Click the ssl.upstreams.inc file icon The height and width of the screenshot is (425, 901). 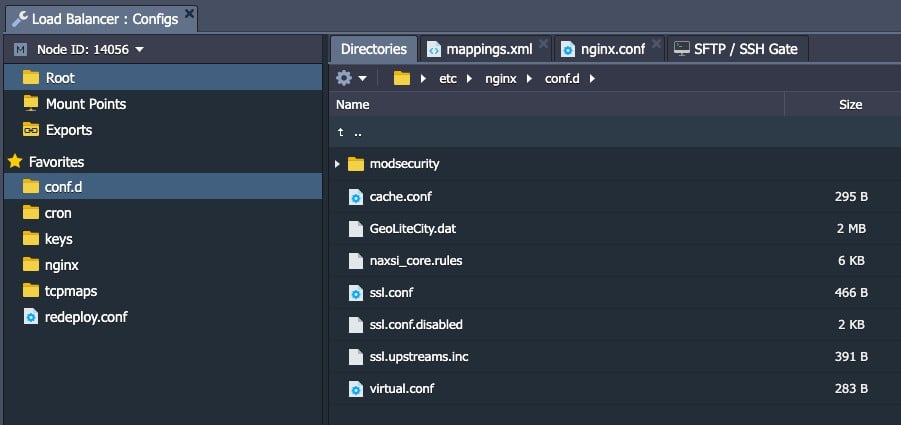(x=356, y=357)
